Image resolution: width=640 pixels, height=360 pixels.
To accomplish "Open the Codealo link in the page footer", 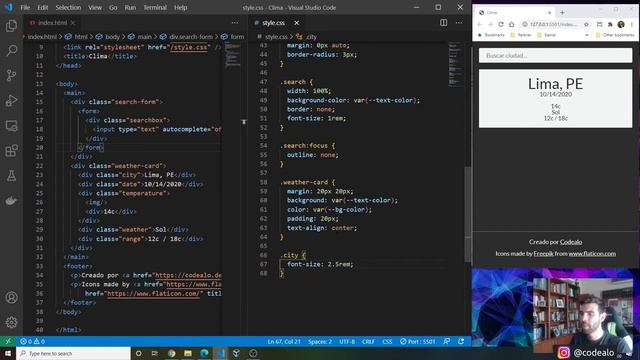I will (x=571, y=242).
